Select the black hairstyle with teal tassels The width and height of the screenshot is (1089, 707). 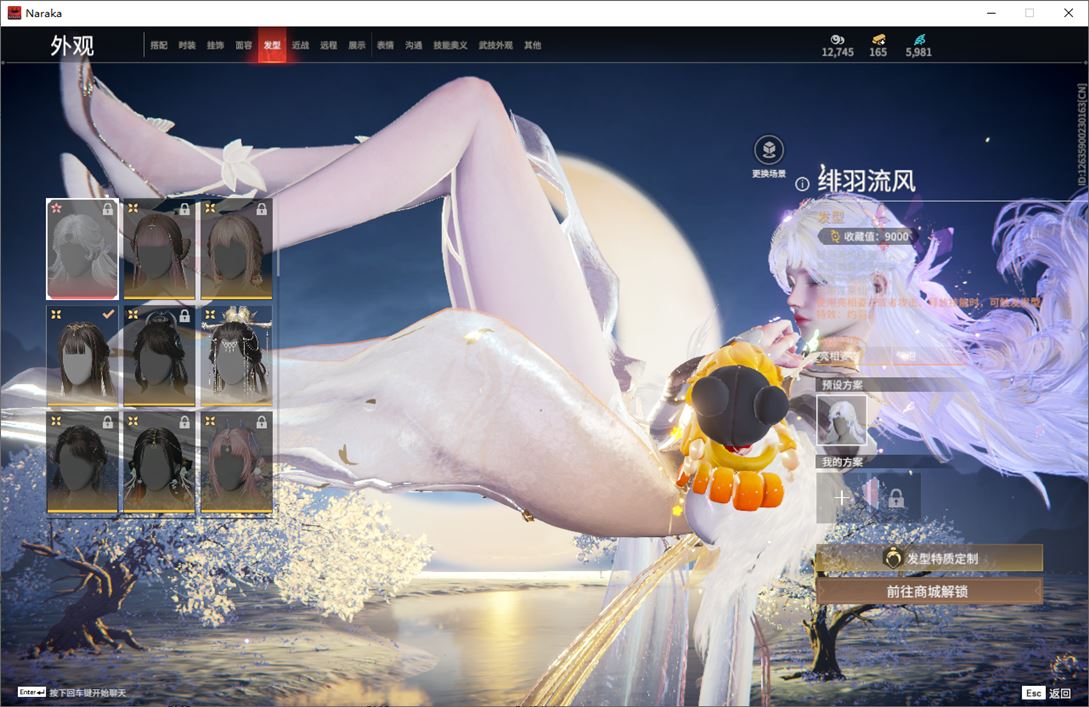coord(159,462)
